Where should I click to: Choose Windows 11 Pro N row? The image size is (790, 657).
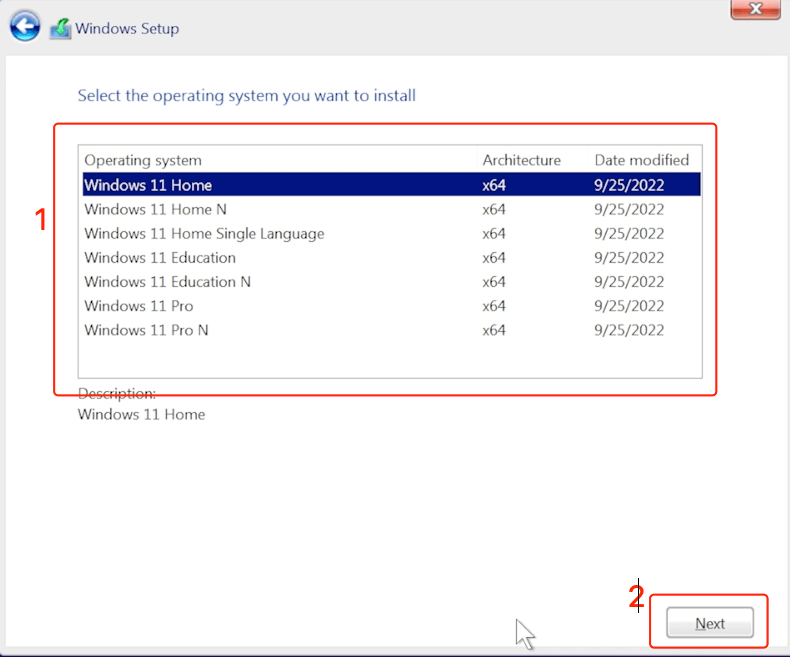click(x=391, y=330)
